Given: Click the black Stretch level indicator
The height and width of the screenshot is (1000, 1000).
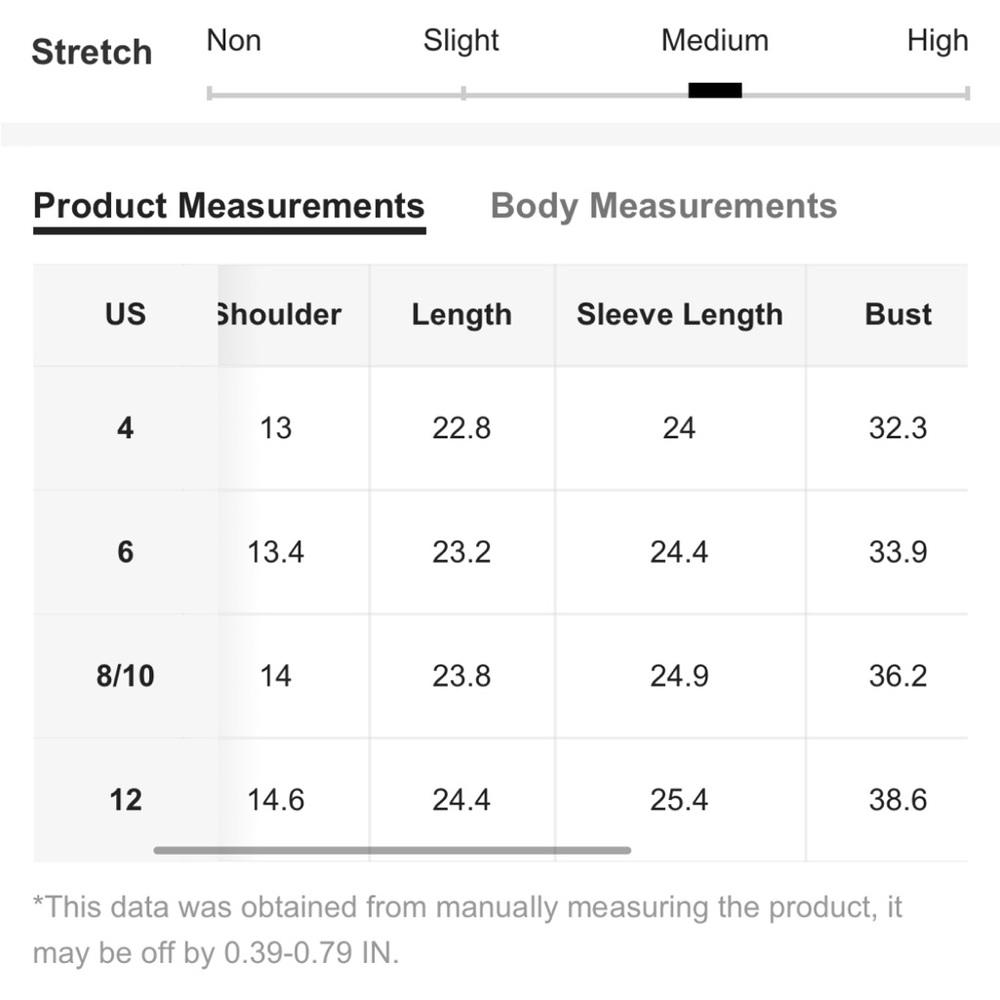Looking at the screenshot, I should 715,91.
